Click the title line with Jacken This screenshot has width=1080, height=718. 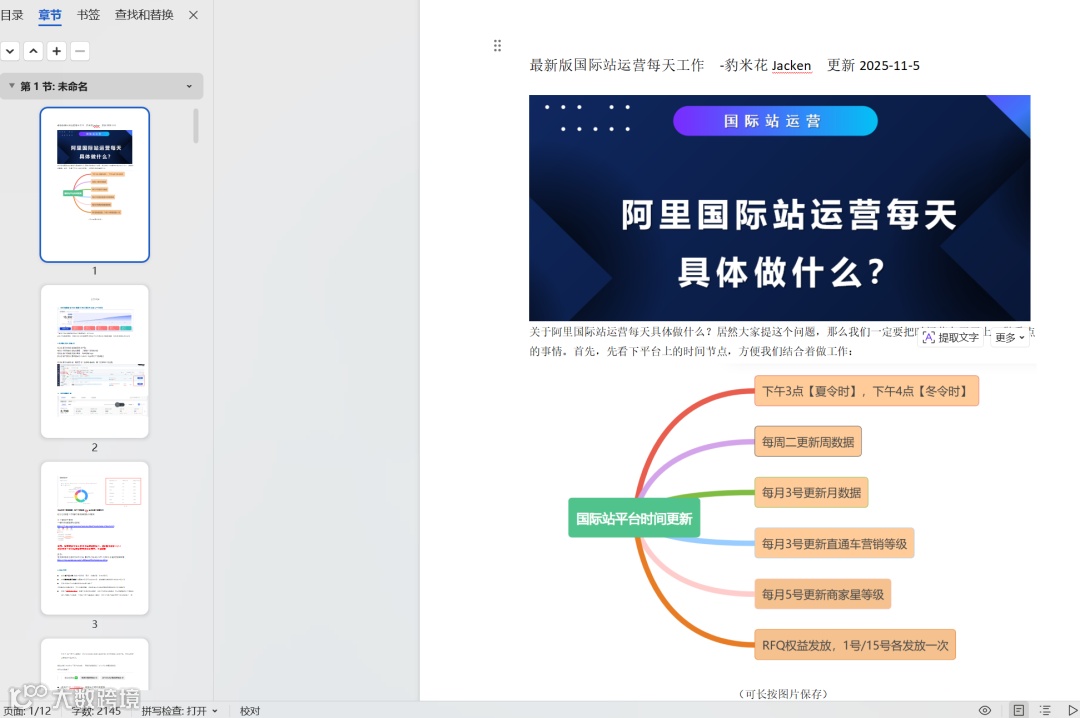724,65
